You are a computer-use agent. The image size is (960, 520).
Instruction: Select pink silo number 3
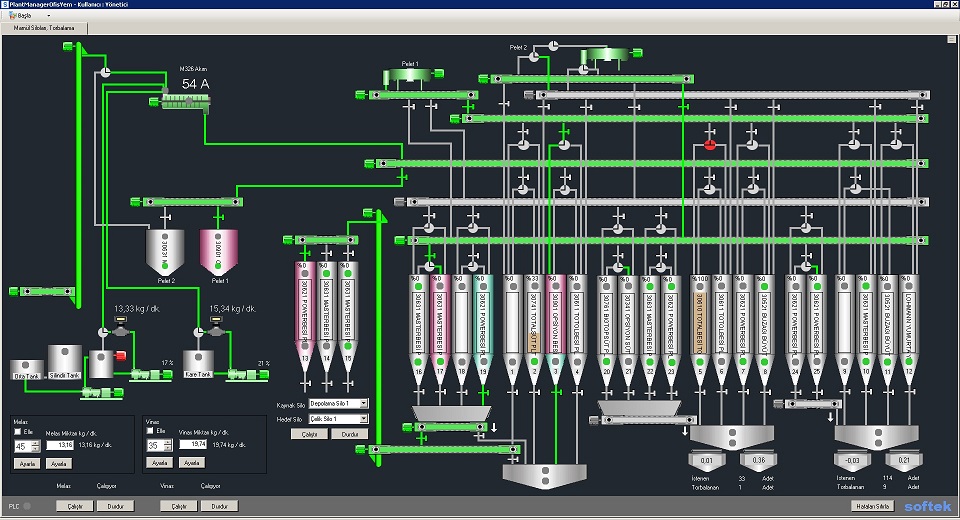[x=555, y=328]
